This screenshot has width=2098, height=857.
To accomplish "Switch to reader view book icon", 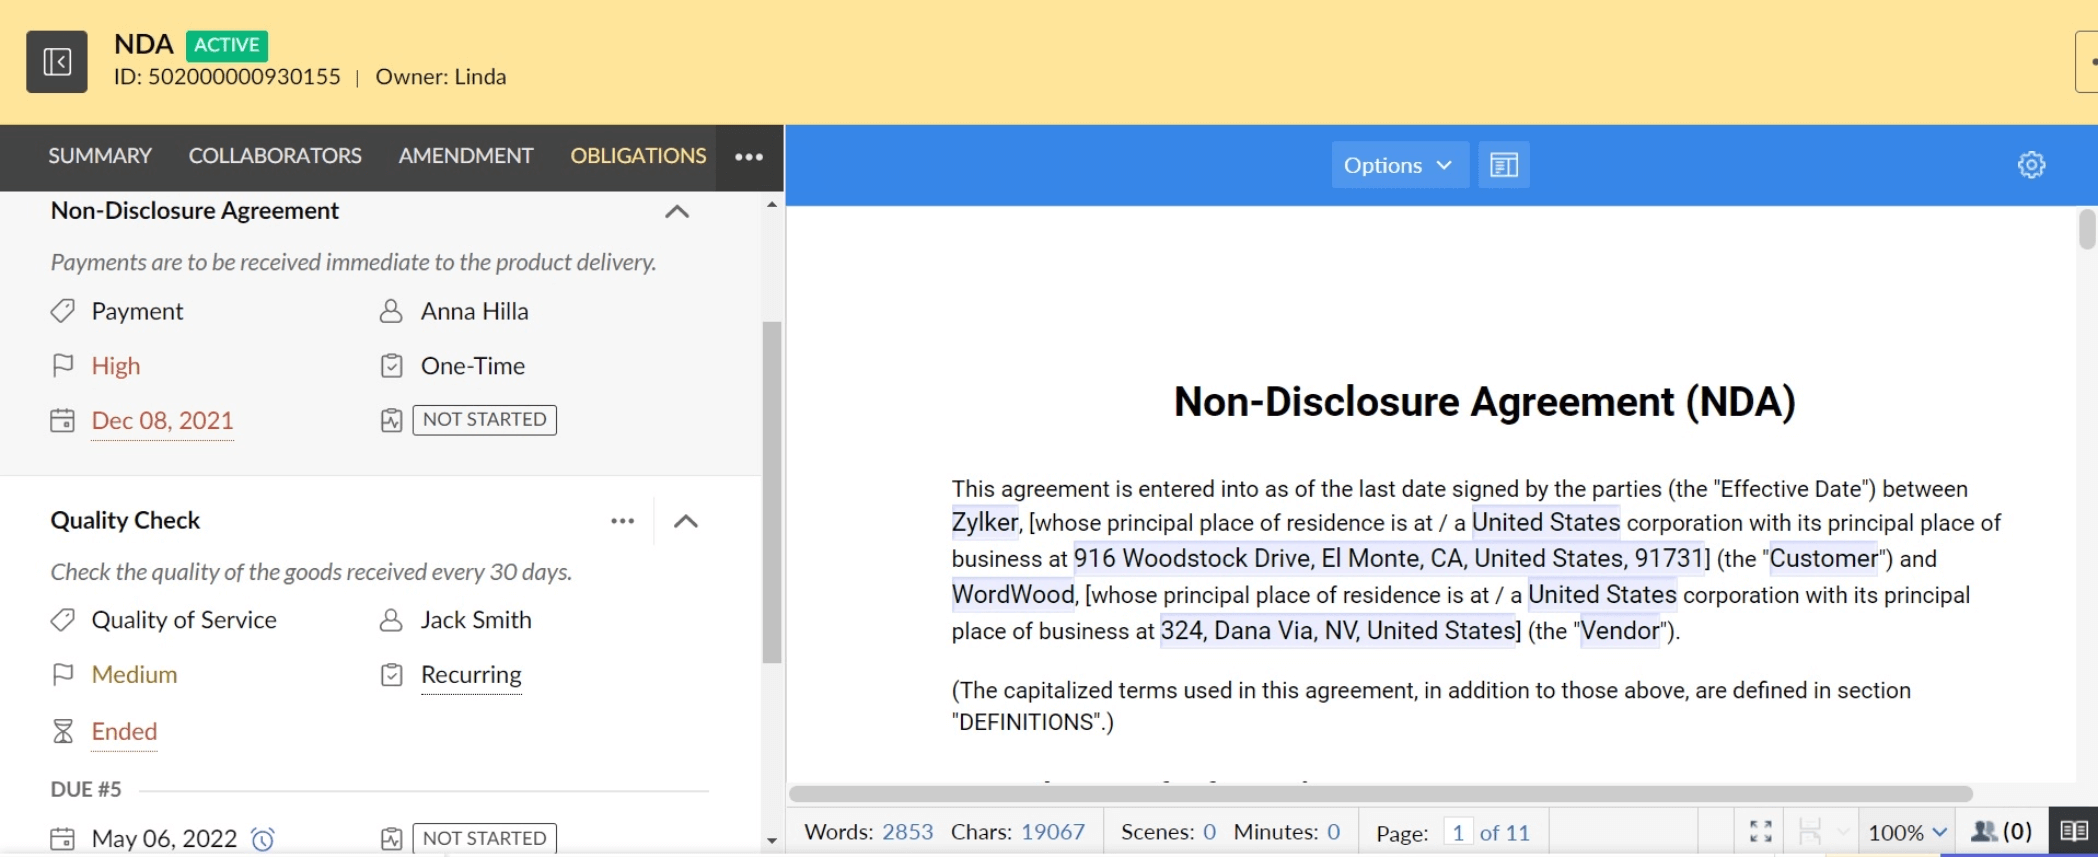I will [x=2073, y=832].
